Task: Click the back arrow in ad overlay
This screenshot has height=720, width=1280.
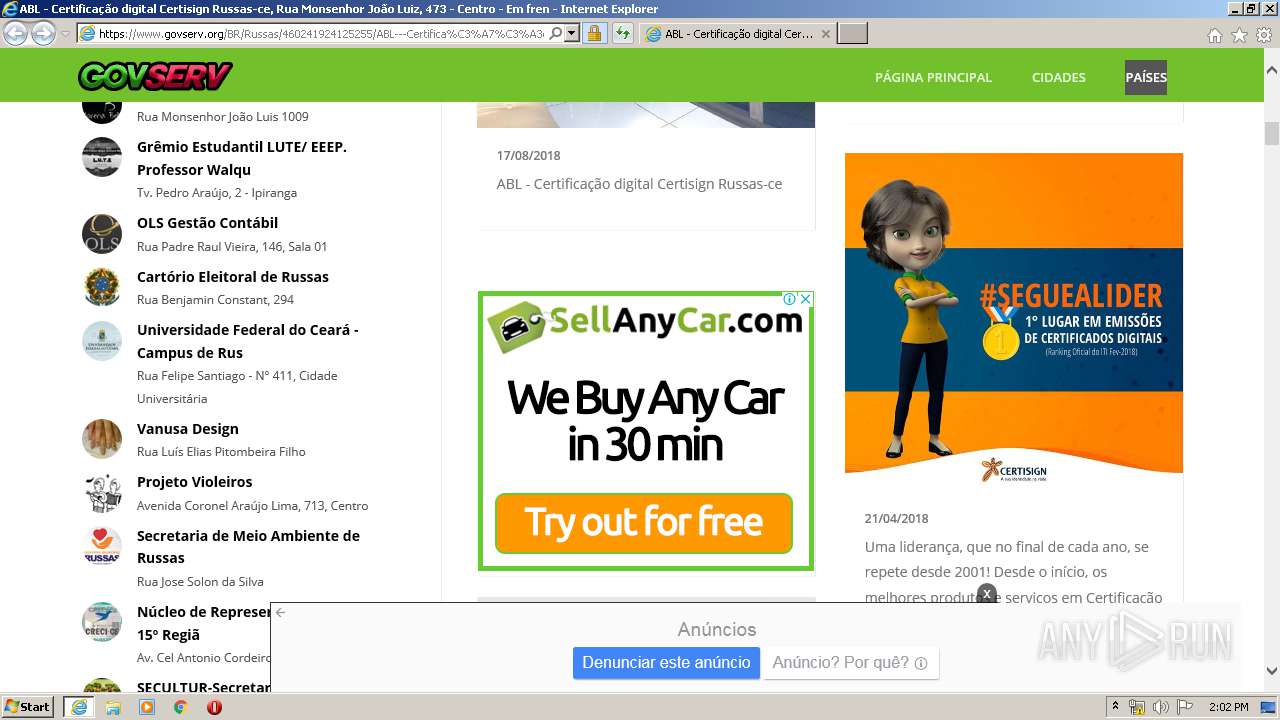Action: 281,612
